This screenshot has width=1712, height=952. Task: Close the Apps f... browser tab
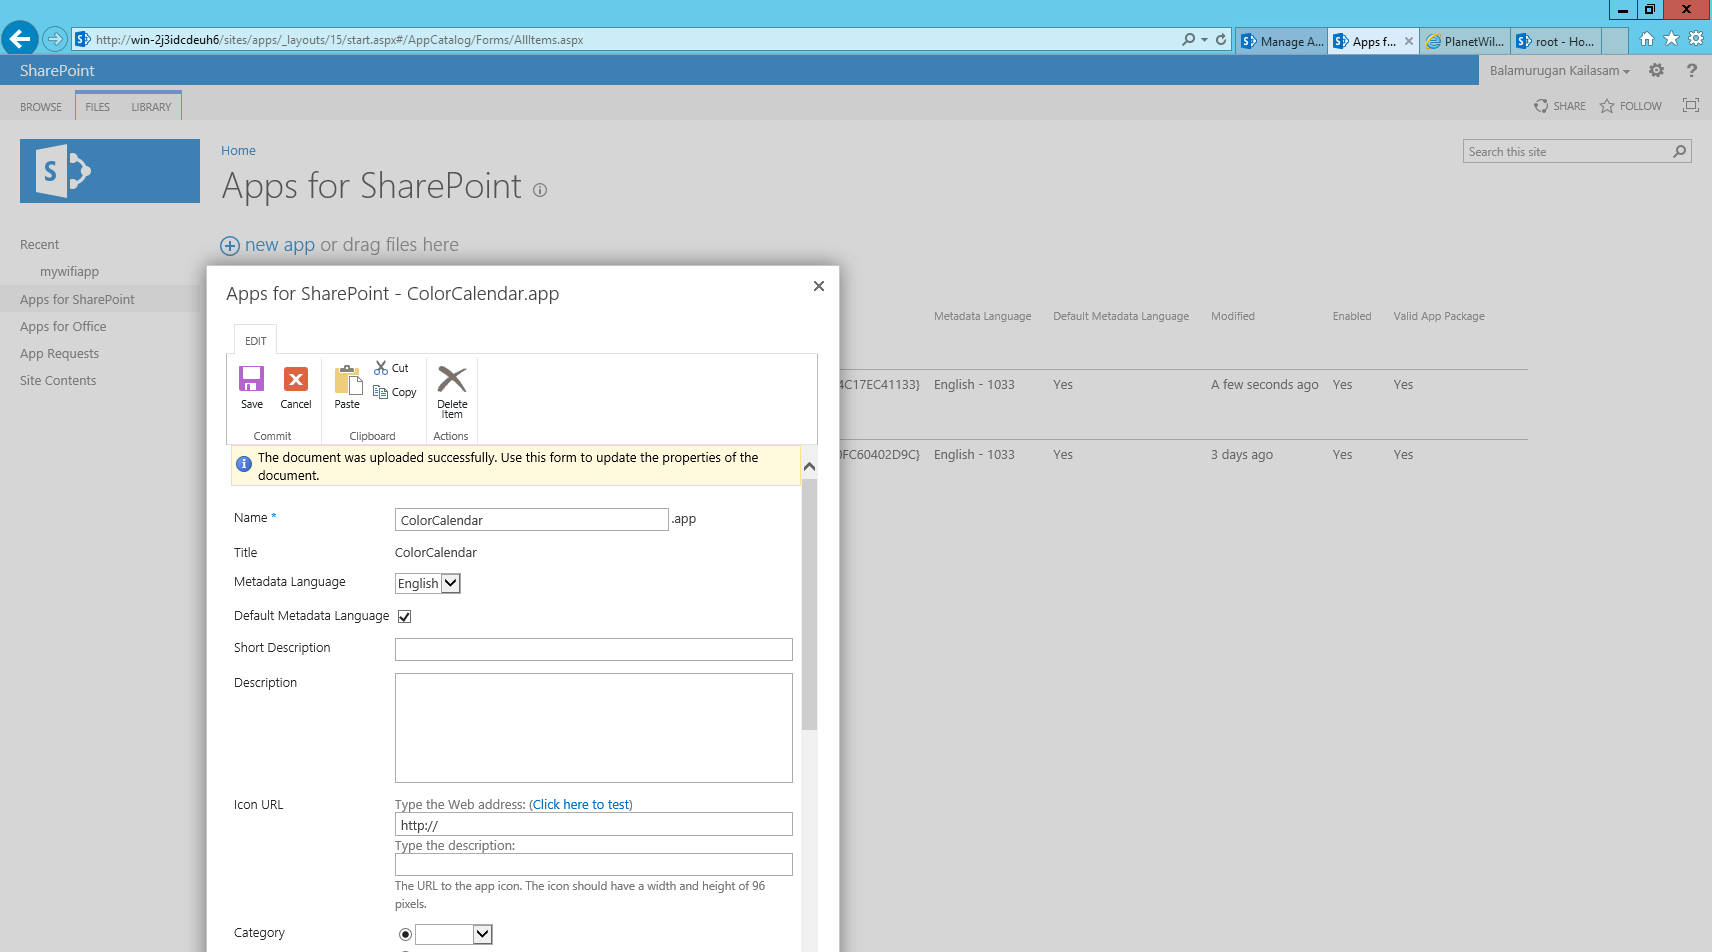(1409, 41)
